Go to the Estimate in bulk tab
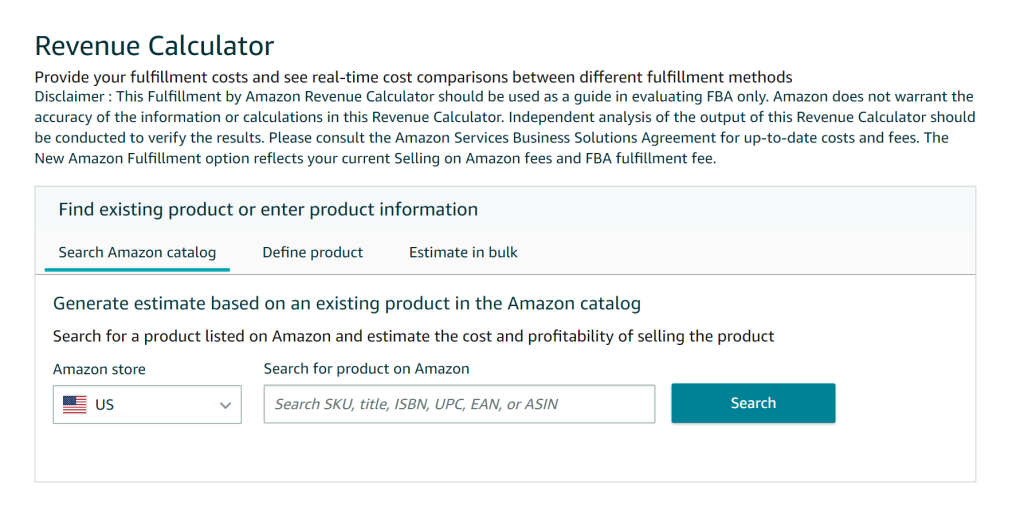The height and width of the screenshot is (506, 1024). coord(463,252)
